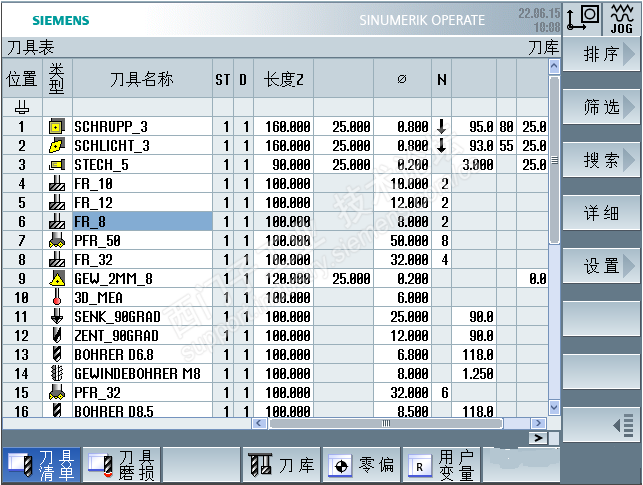Screen dimensions: 643x485
Task: Click the face mill icon for PFR_32
Action: 57,392
